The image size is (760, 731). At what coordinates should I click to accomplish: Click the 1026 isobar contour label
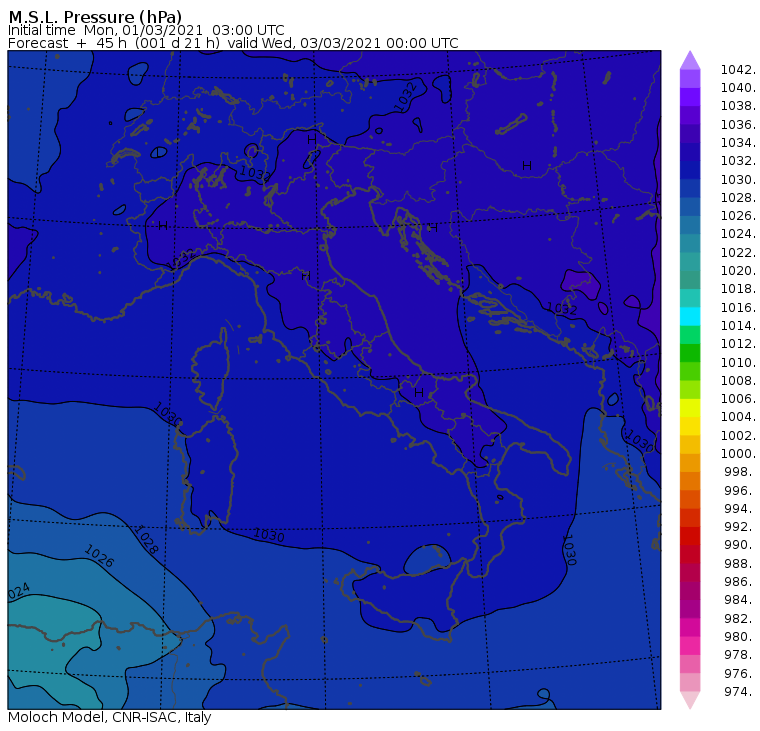click(99, 556)
